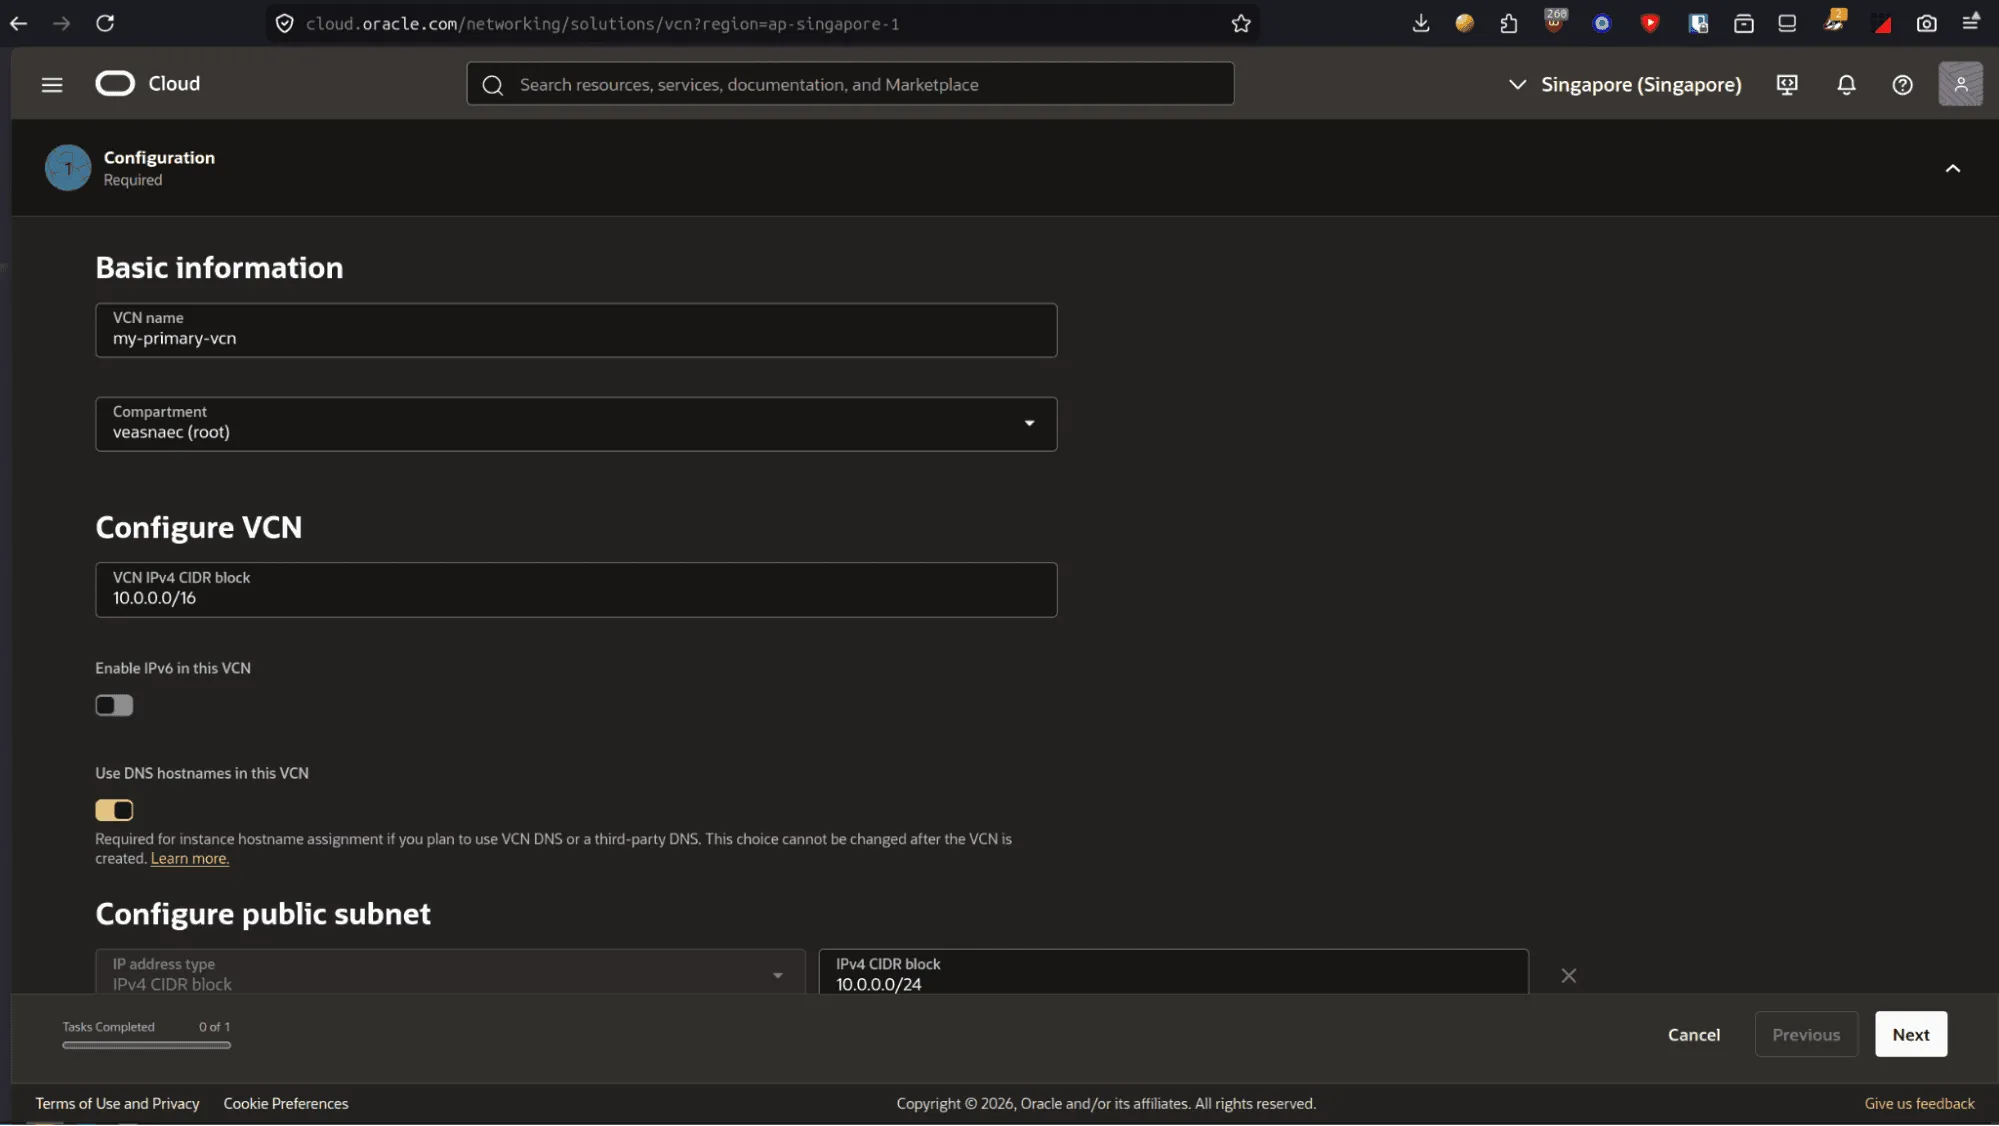Screen dimensions: 1999x1126
Task: Go back with the browser back arrow
Action: pyautogui.click(x=18, y=23)
